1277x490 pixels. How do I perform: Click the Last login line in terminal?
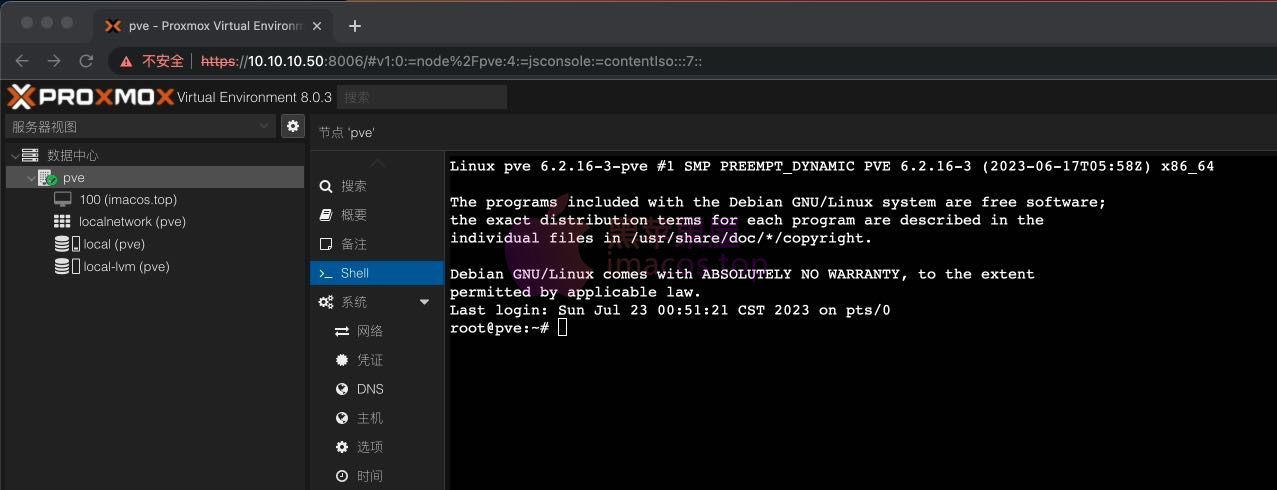click(670, 310)
